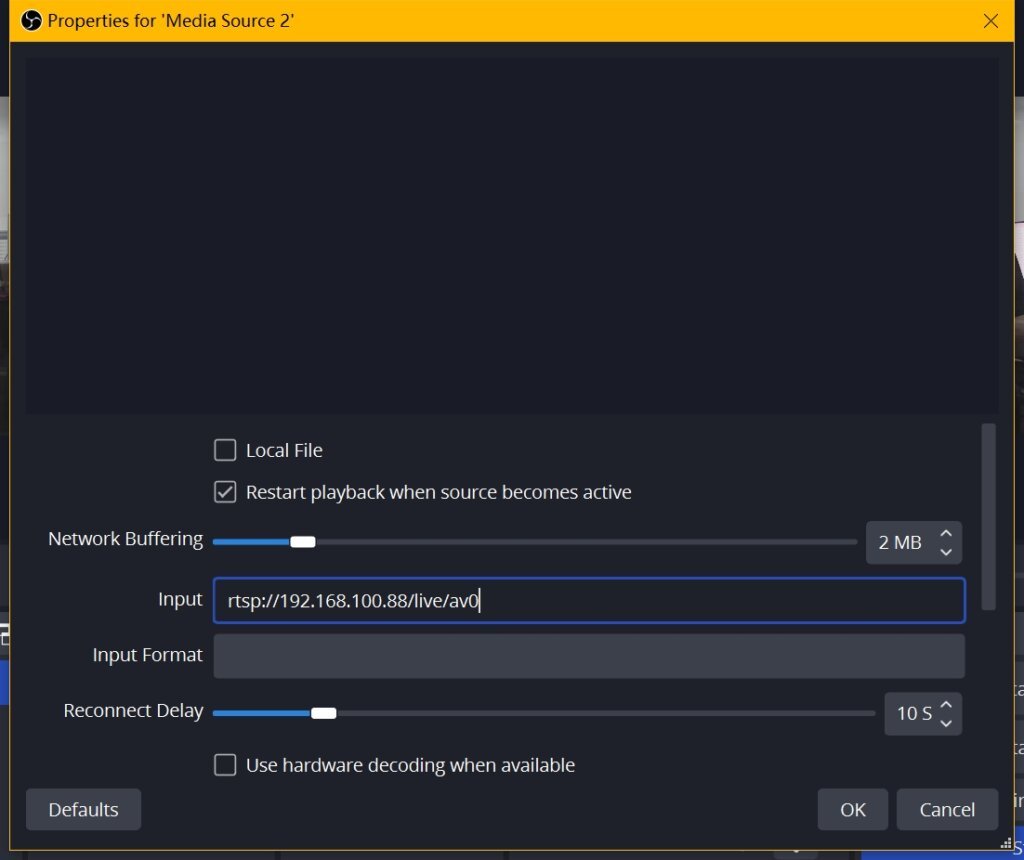Screen dimensions: 1024x860
Task: Increase Reconnect Delay with the up arrow
Action: 946,705
